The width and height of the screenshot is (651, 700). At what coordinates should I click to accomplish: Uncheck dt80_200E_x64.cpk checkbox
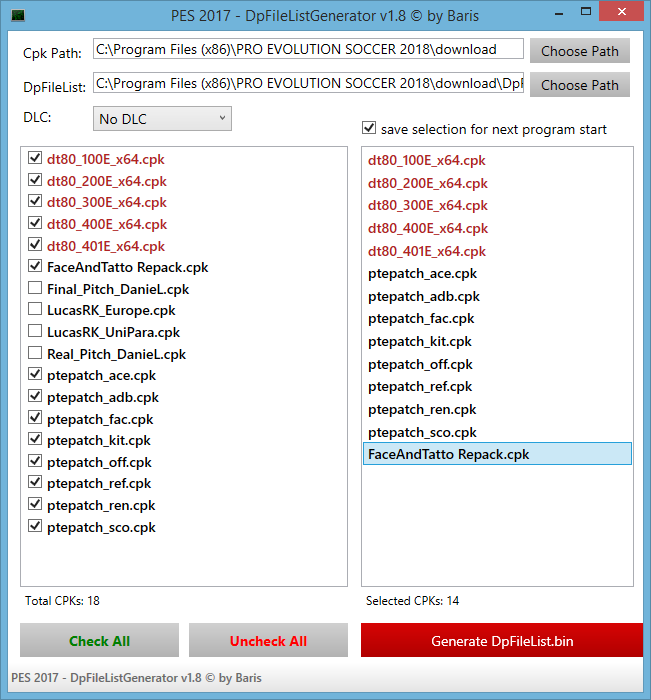click(35, 180)
